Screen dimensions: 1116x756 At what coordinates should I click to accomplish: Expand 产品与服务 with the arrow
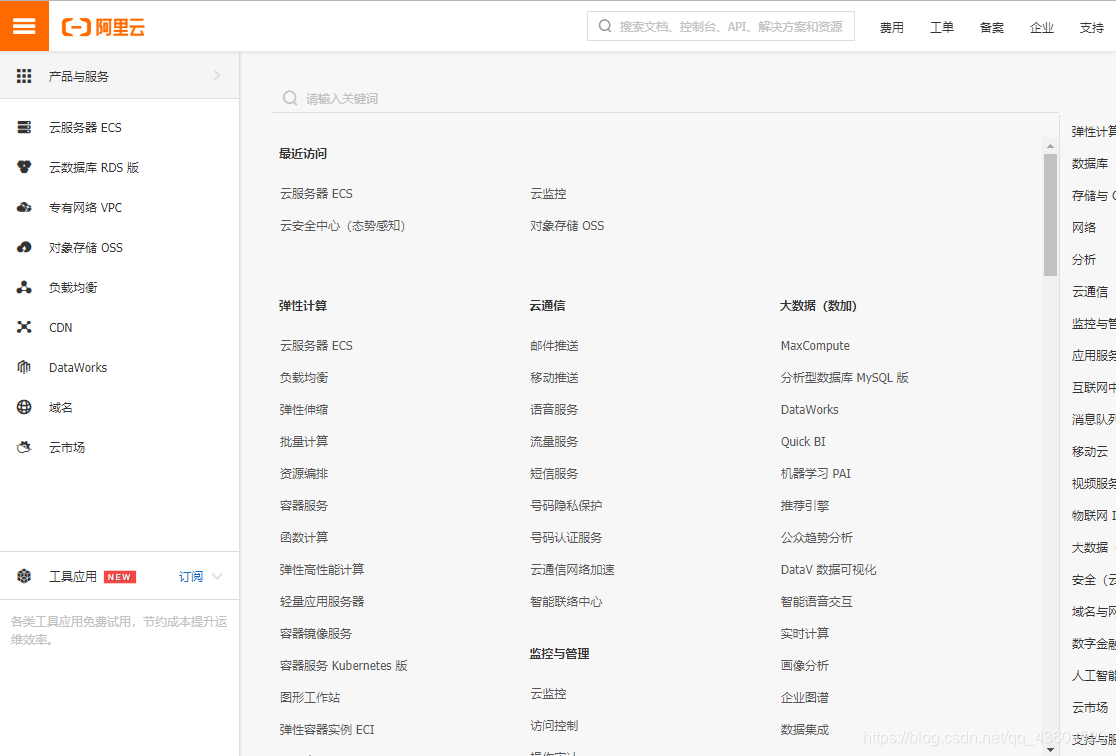pos(217,75)
